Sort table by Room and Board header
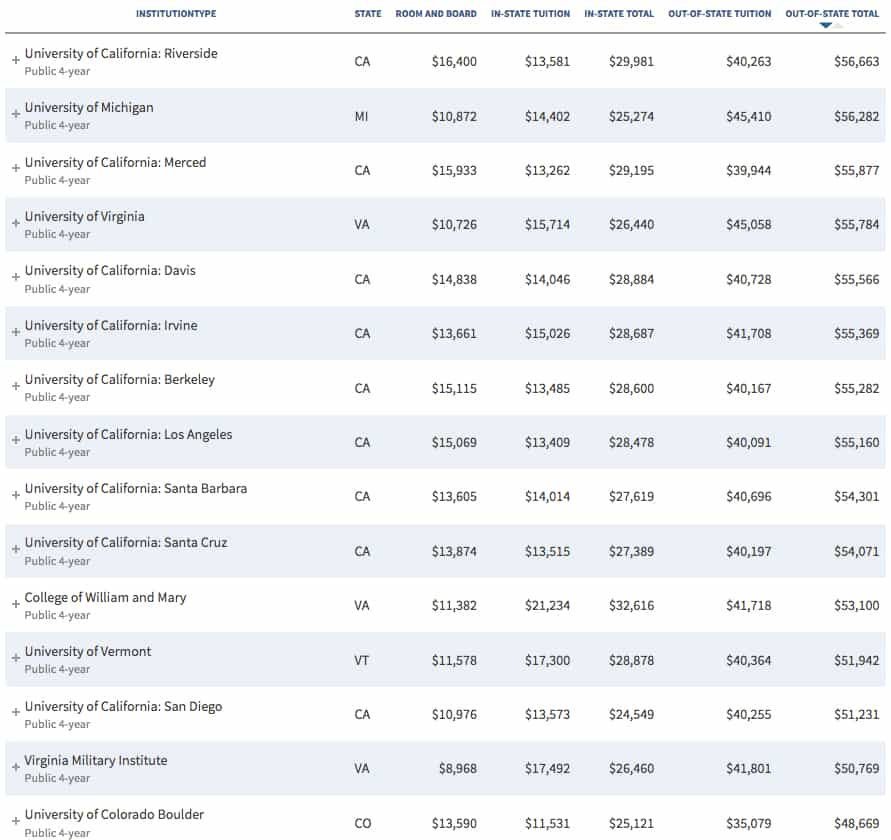The height and width of the screenshot is (840, 891). pyautogui.click(x=436, y=14)
